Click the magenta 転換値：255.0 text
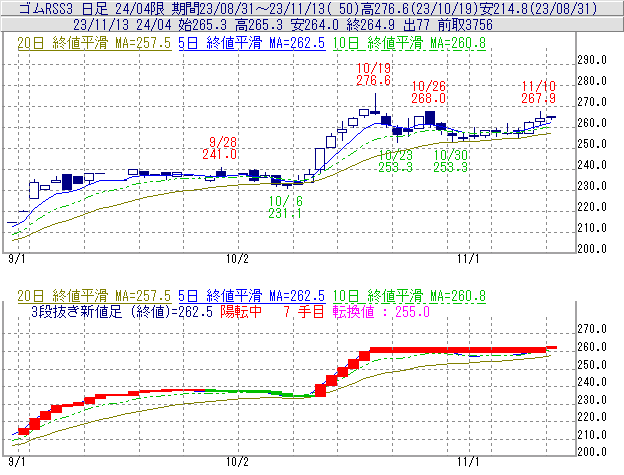This screenshot has height=475, width=624. point(381,311)
